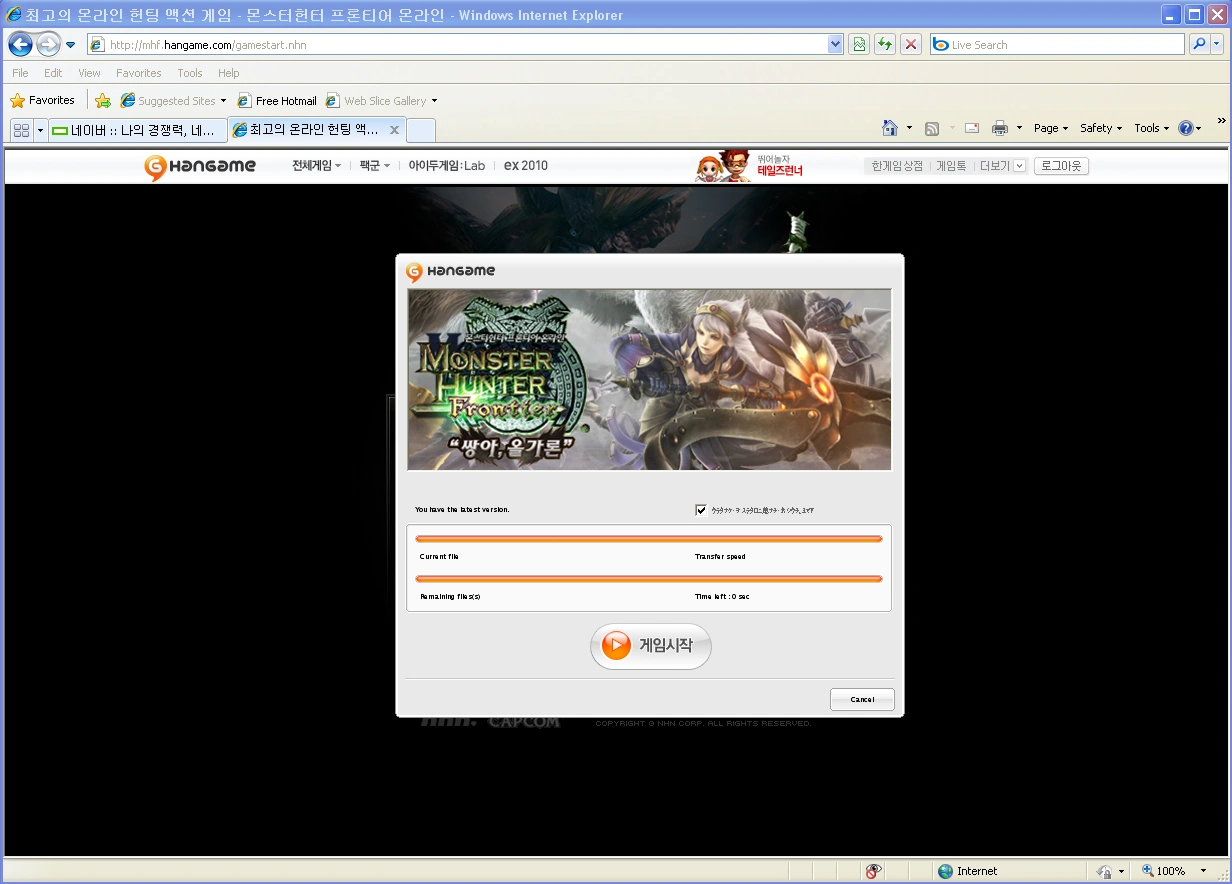Image resolution: width=1232 pixels, height=884 pixels.
Task: Open the Favorites menu in menu bar
Action: point(138,73)
